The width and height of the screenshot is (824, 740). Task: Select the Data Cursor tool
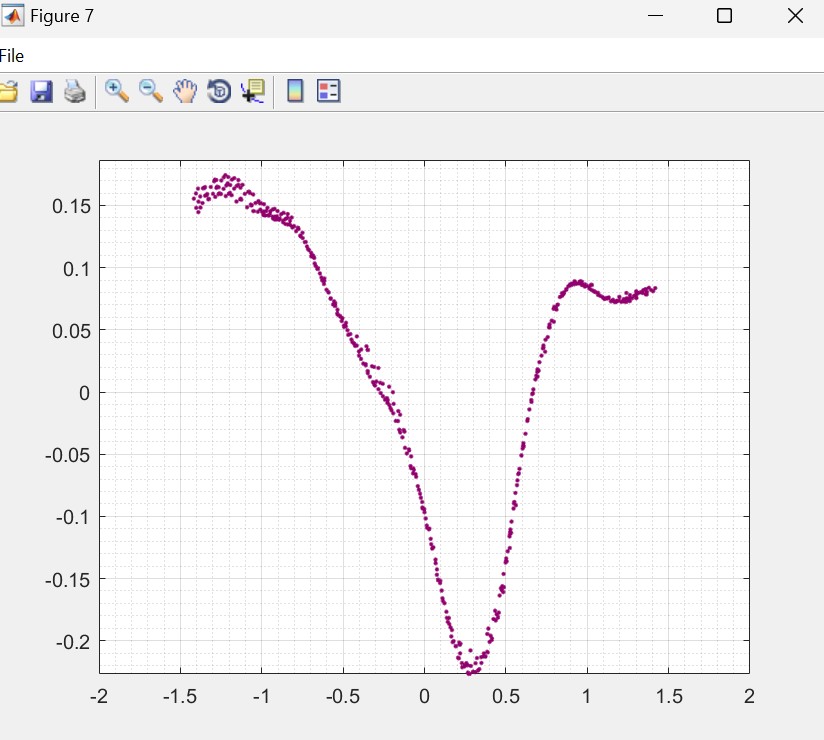(x=253, y=92)
